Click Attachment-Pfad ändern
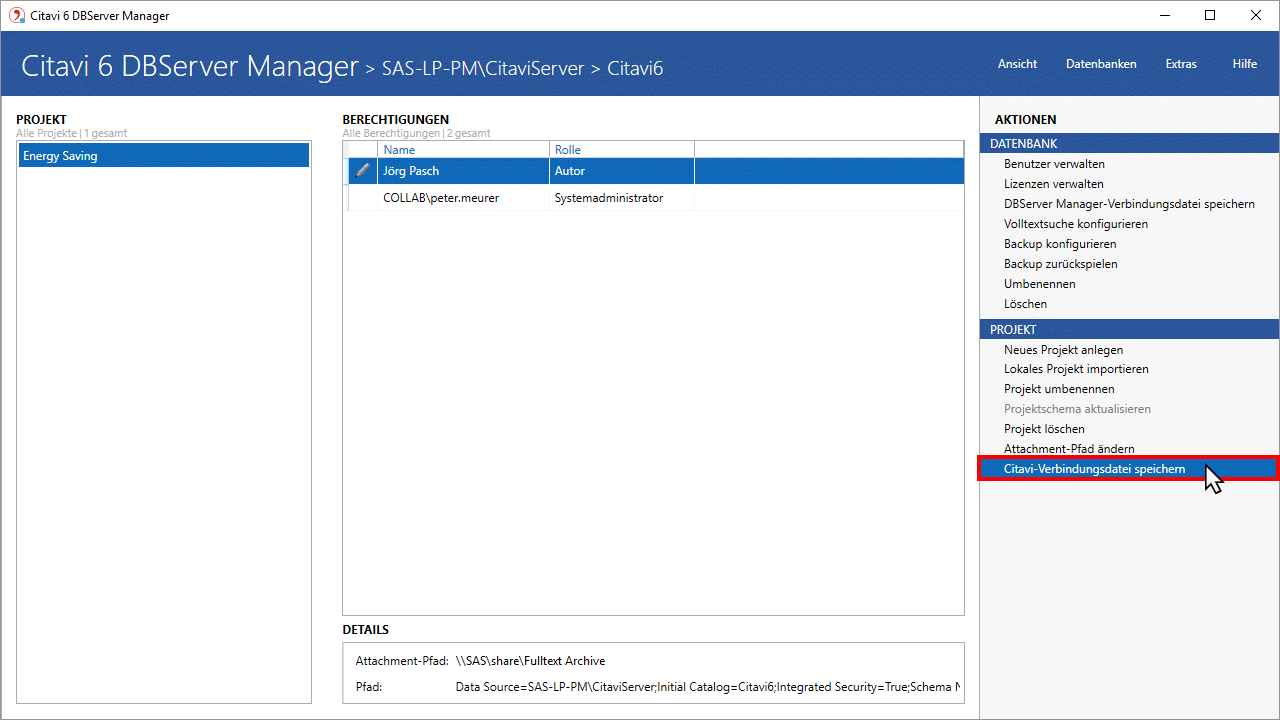 coord(1069,449)
